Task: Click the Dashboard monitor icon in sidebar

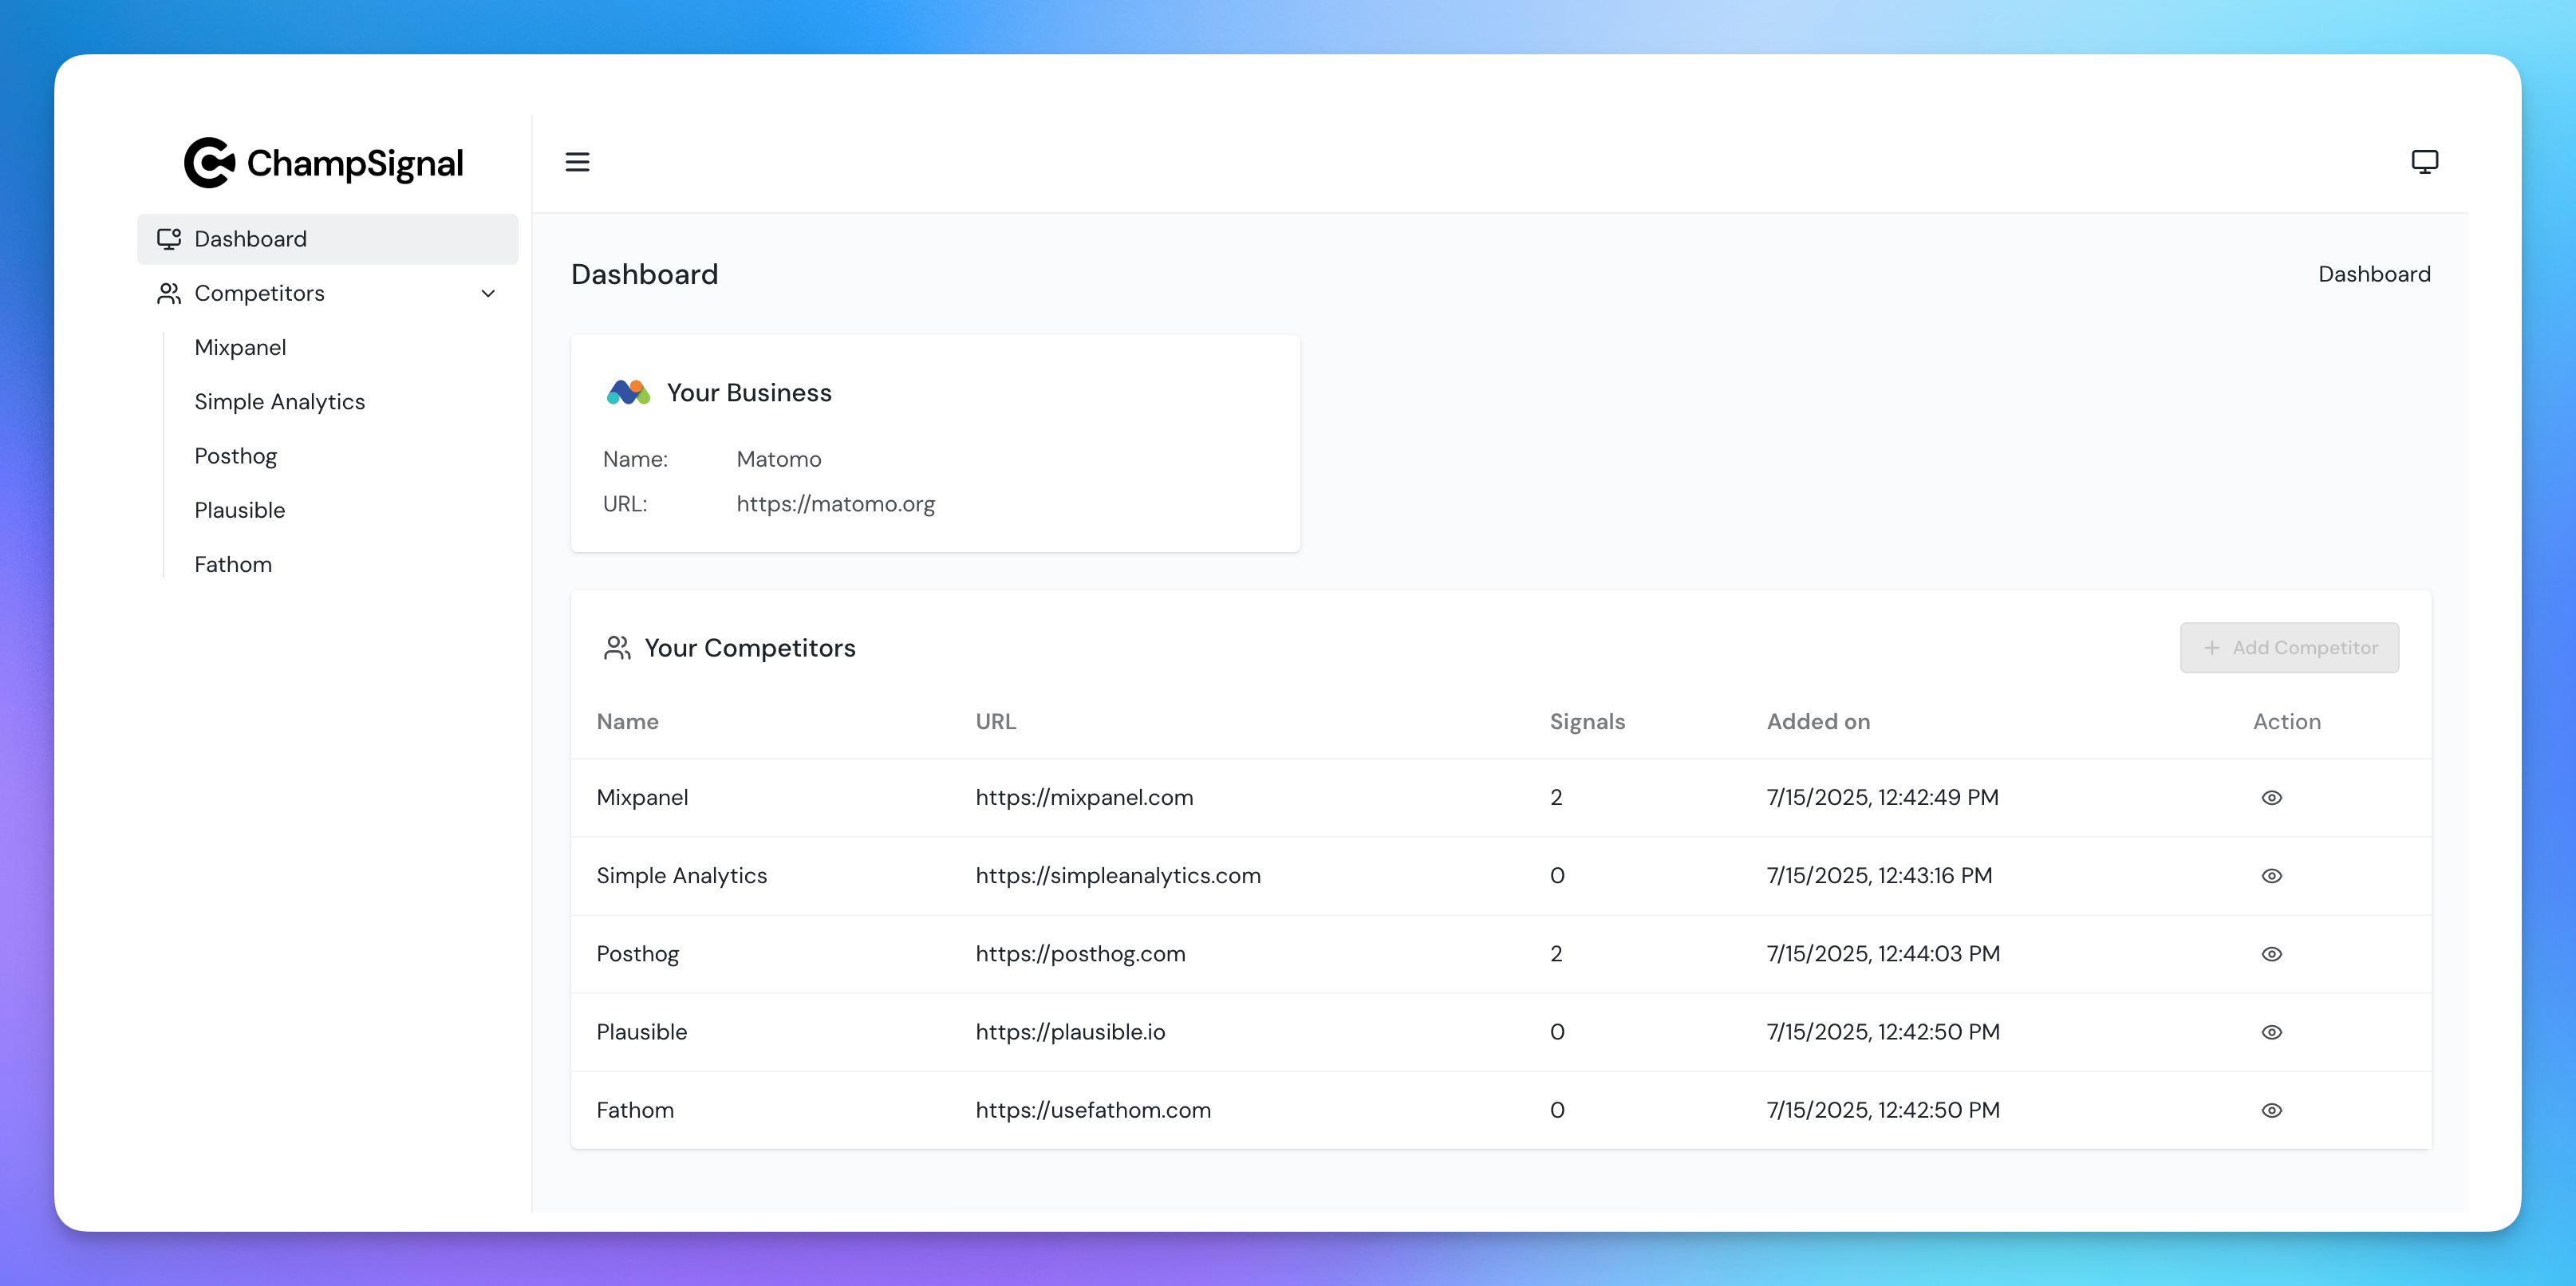Action: pyautogui.click(x=169, y=239)
